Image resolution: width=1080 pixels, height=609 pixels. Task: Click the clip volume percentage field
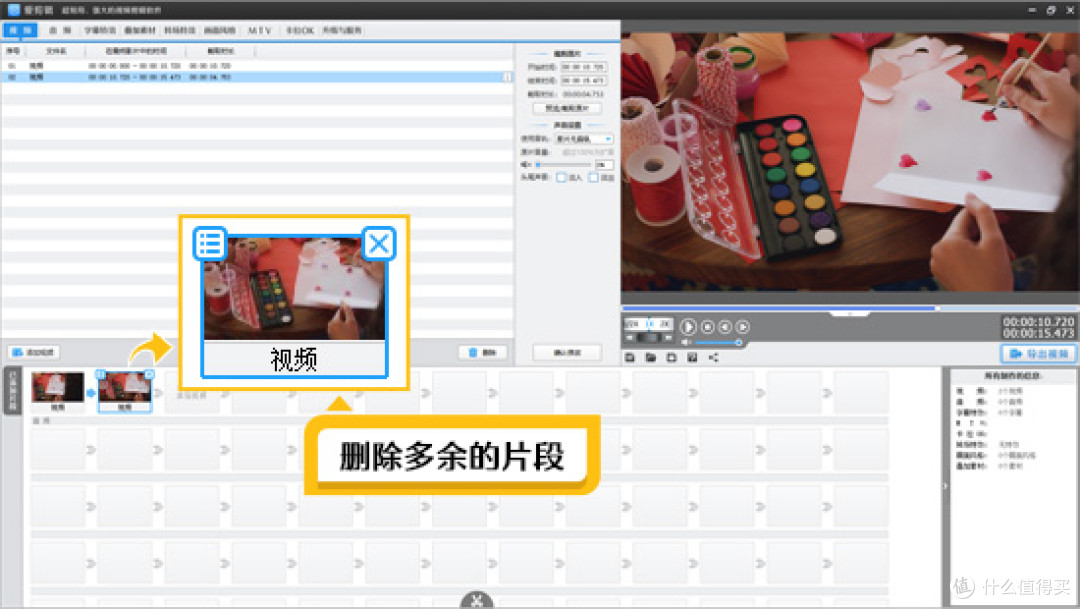click(x=603, y=165)
